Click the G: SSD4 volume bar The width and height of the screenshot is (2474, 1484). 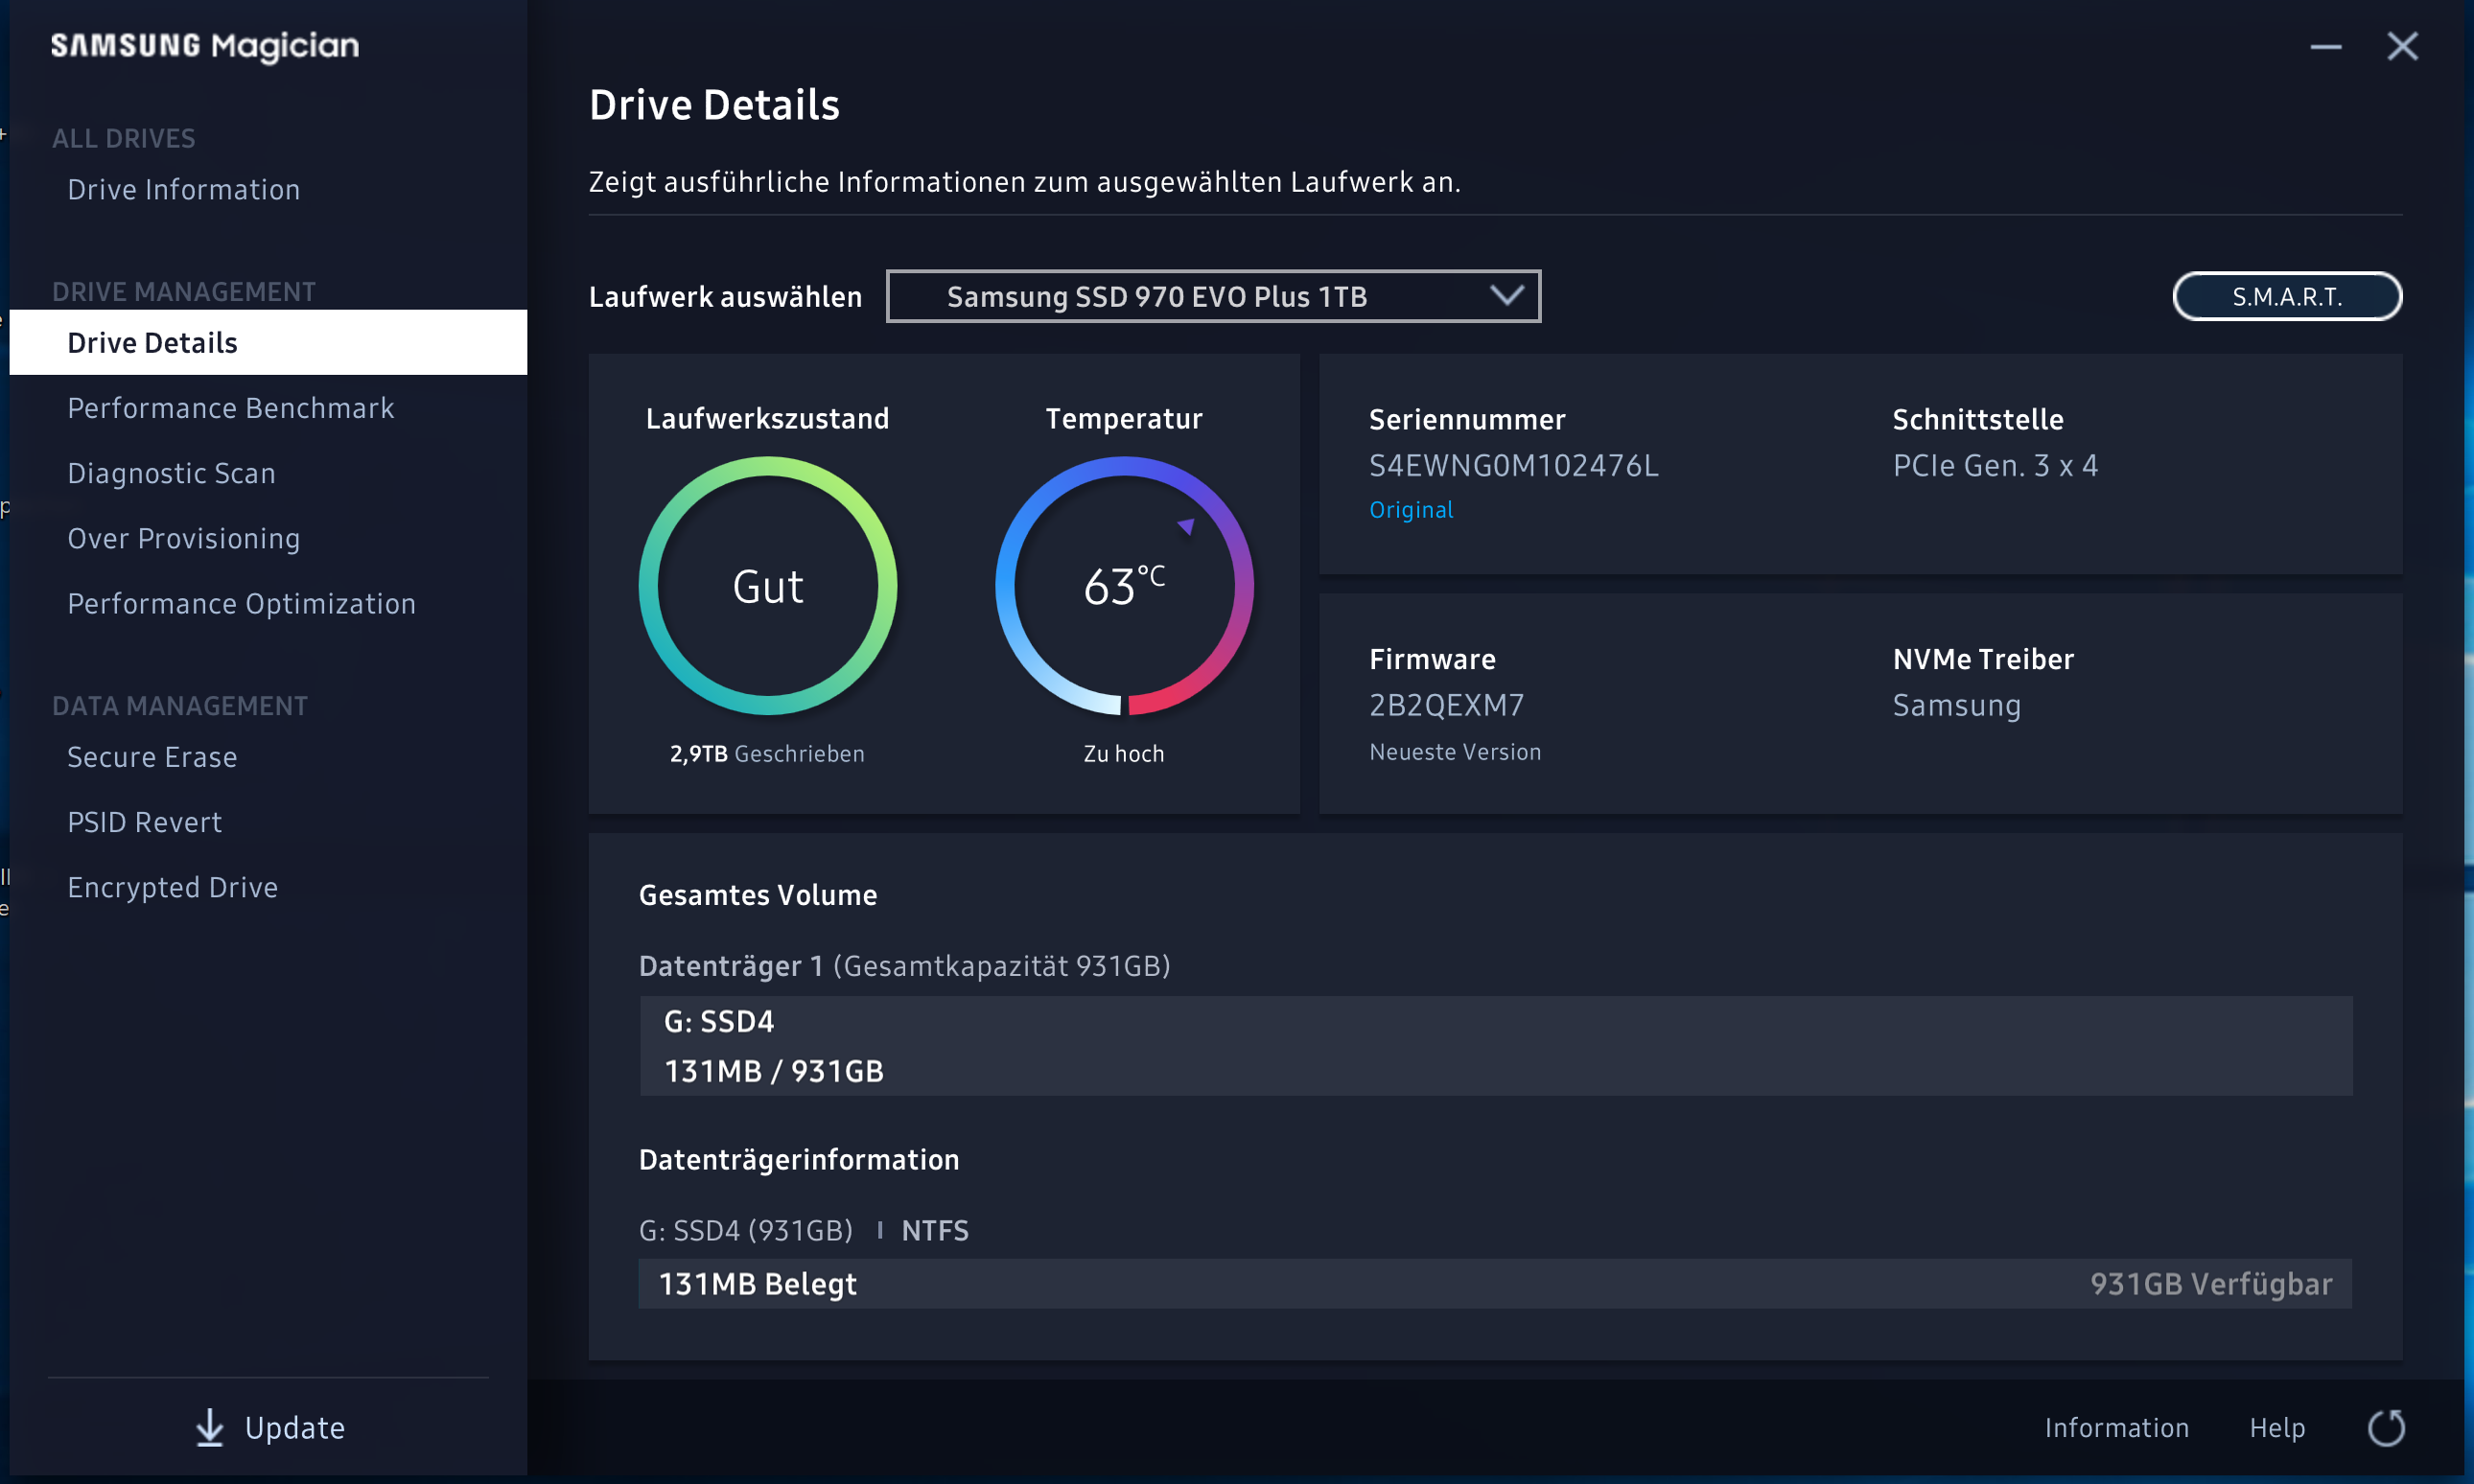click(x=1496, y=1046)
